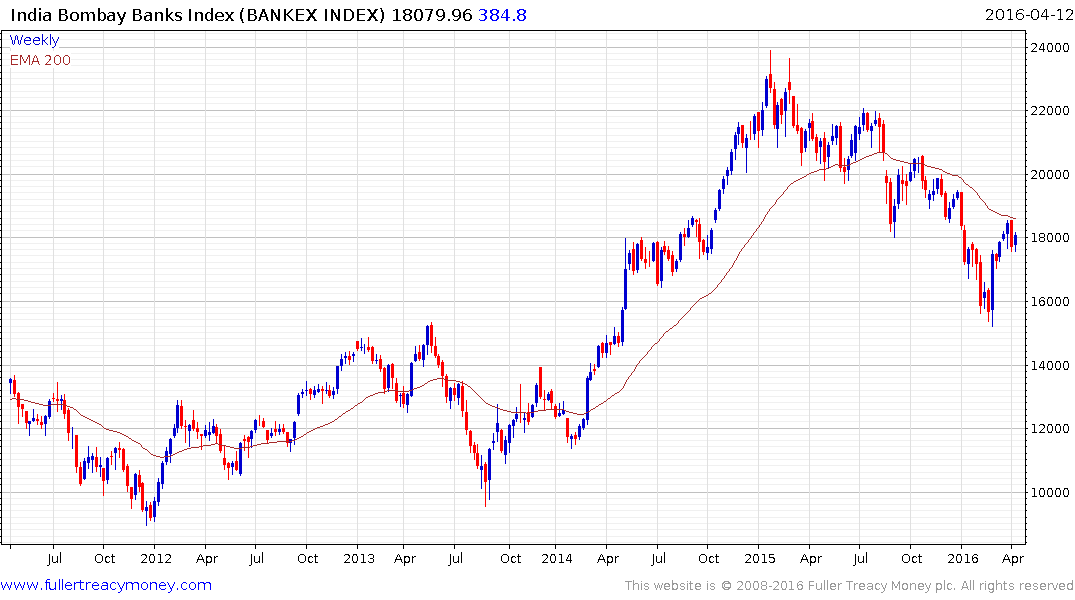Click the date 2016-04-12 in the header

[x=1028, y=15]
